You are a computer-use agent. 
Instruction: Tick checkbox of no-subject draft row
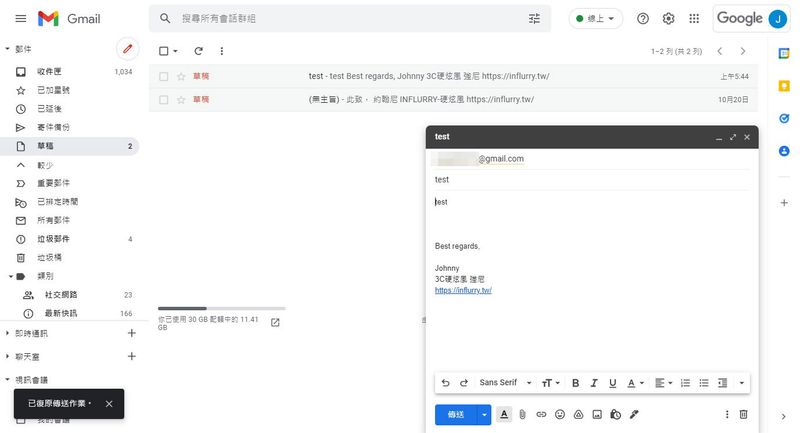coord(164,99)
